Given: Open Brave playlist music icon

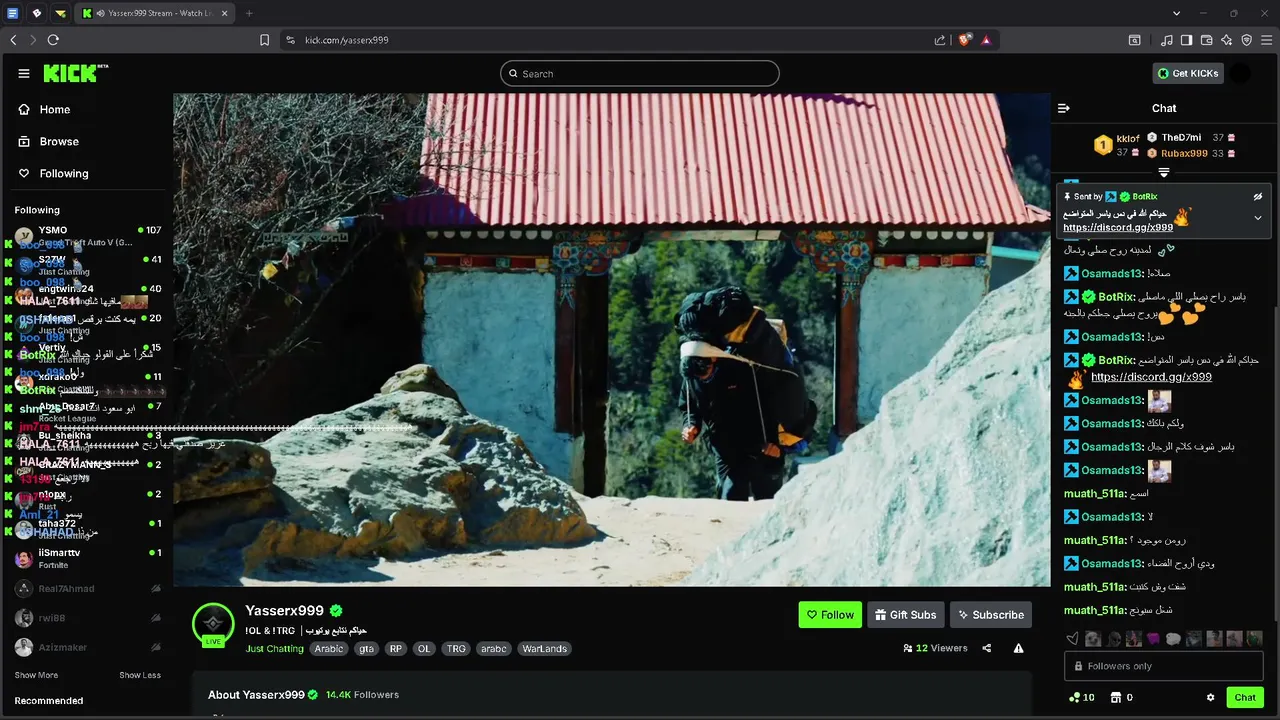Looking at the screenshot, I should coord(1167,40).
